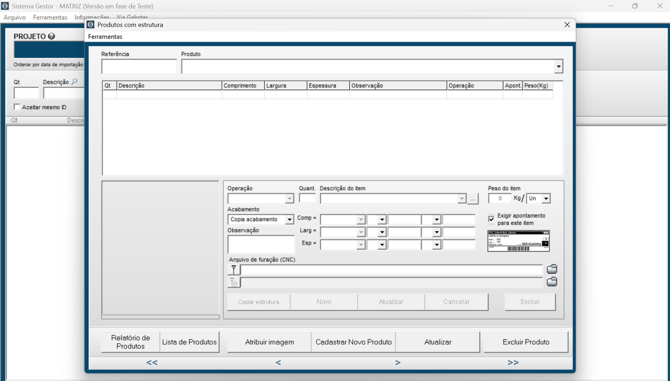
Task: Enable the Aceitar mesmo ID checkbox
Action: pyautogui.click(x=17, y=107)
